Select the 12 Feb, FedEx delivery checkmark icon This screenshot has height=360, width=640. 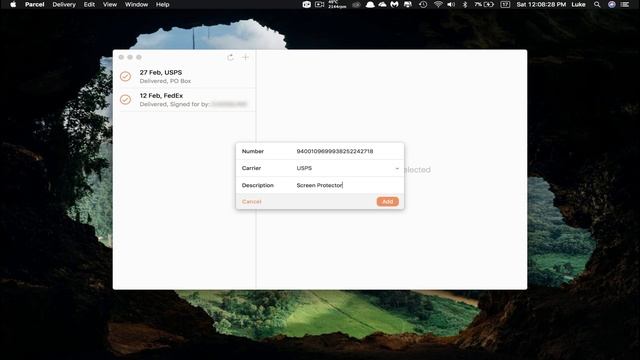coord(125,100)
